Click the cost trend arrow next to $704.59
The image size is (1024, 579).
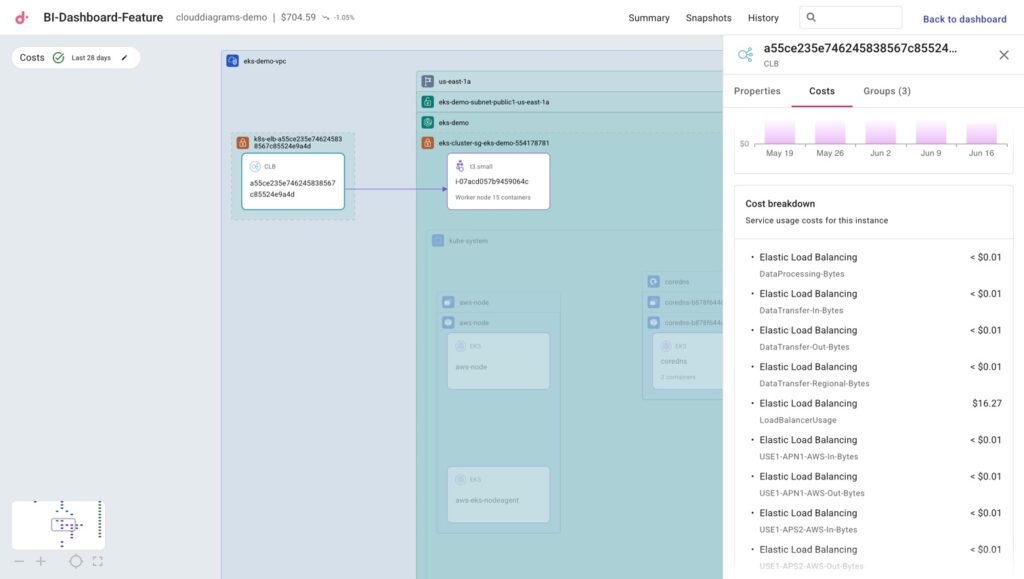[325, 18]
